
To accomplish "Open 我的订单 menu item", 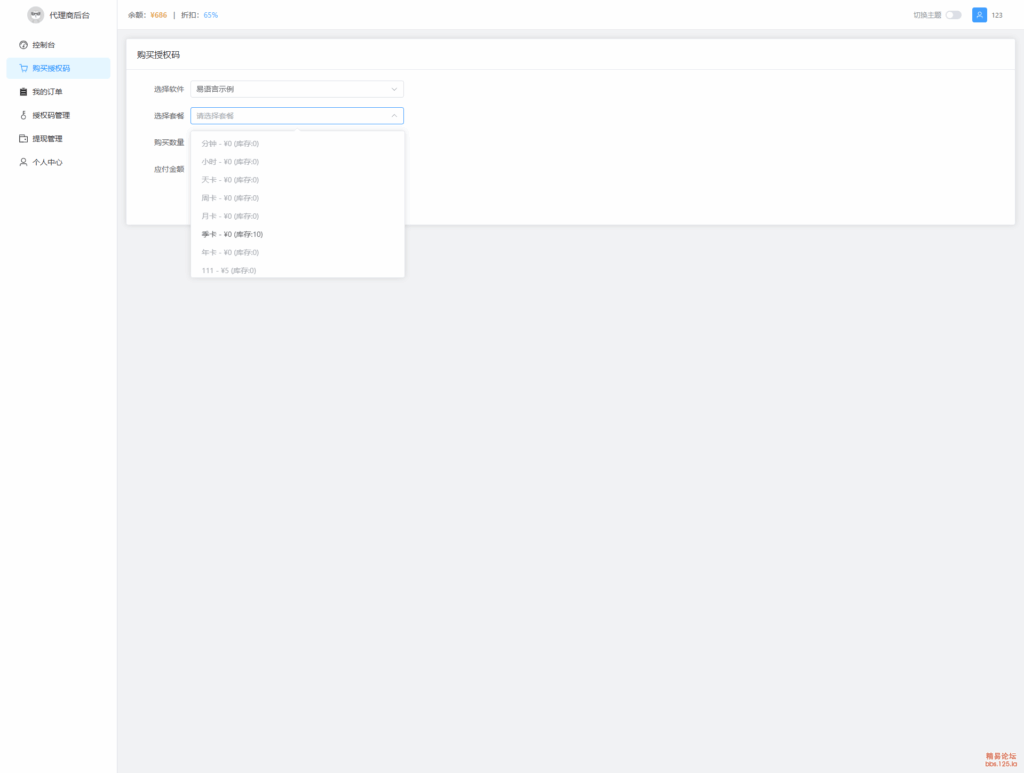I will pyautogui.click(x=47, y=92).
